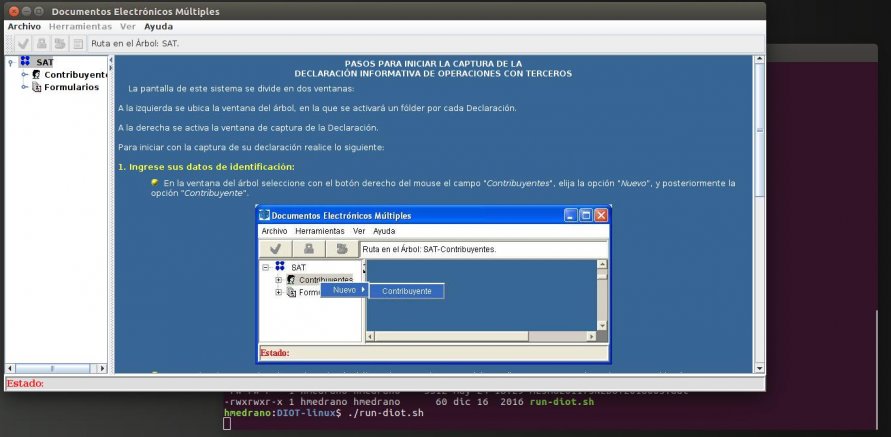891x437 pixels.
Task: Maximize the Documentos Electrónicos Múltiples window
Action: pyautogui.click(x=39, y=11)
